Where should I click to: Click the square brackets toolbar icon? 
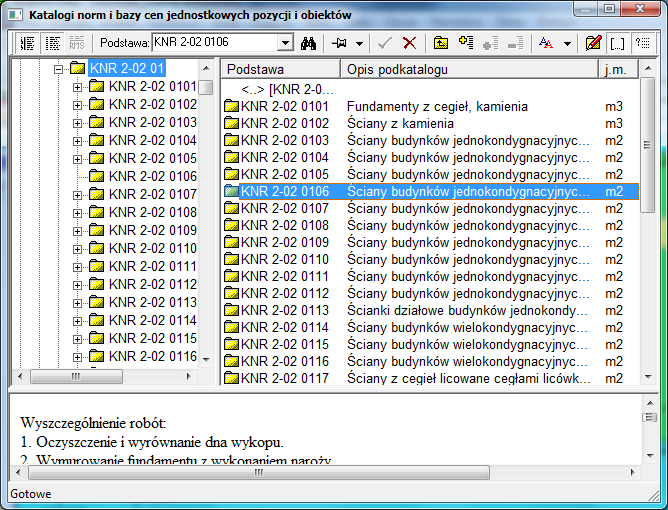[618, 43]
